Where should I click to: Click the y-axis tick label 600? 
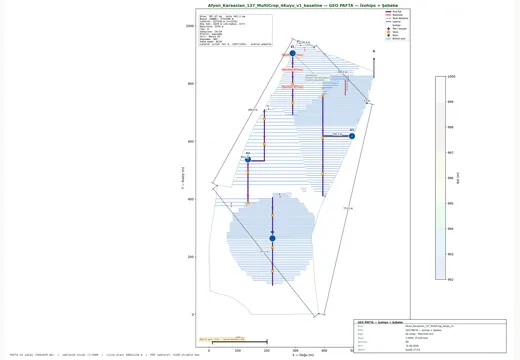[x=191, y=141]
